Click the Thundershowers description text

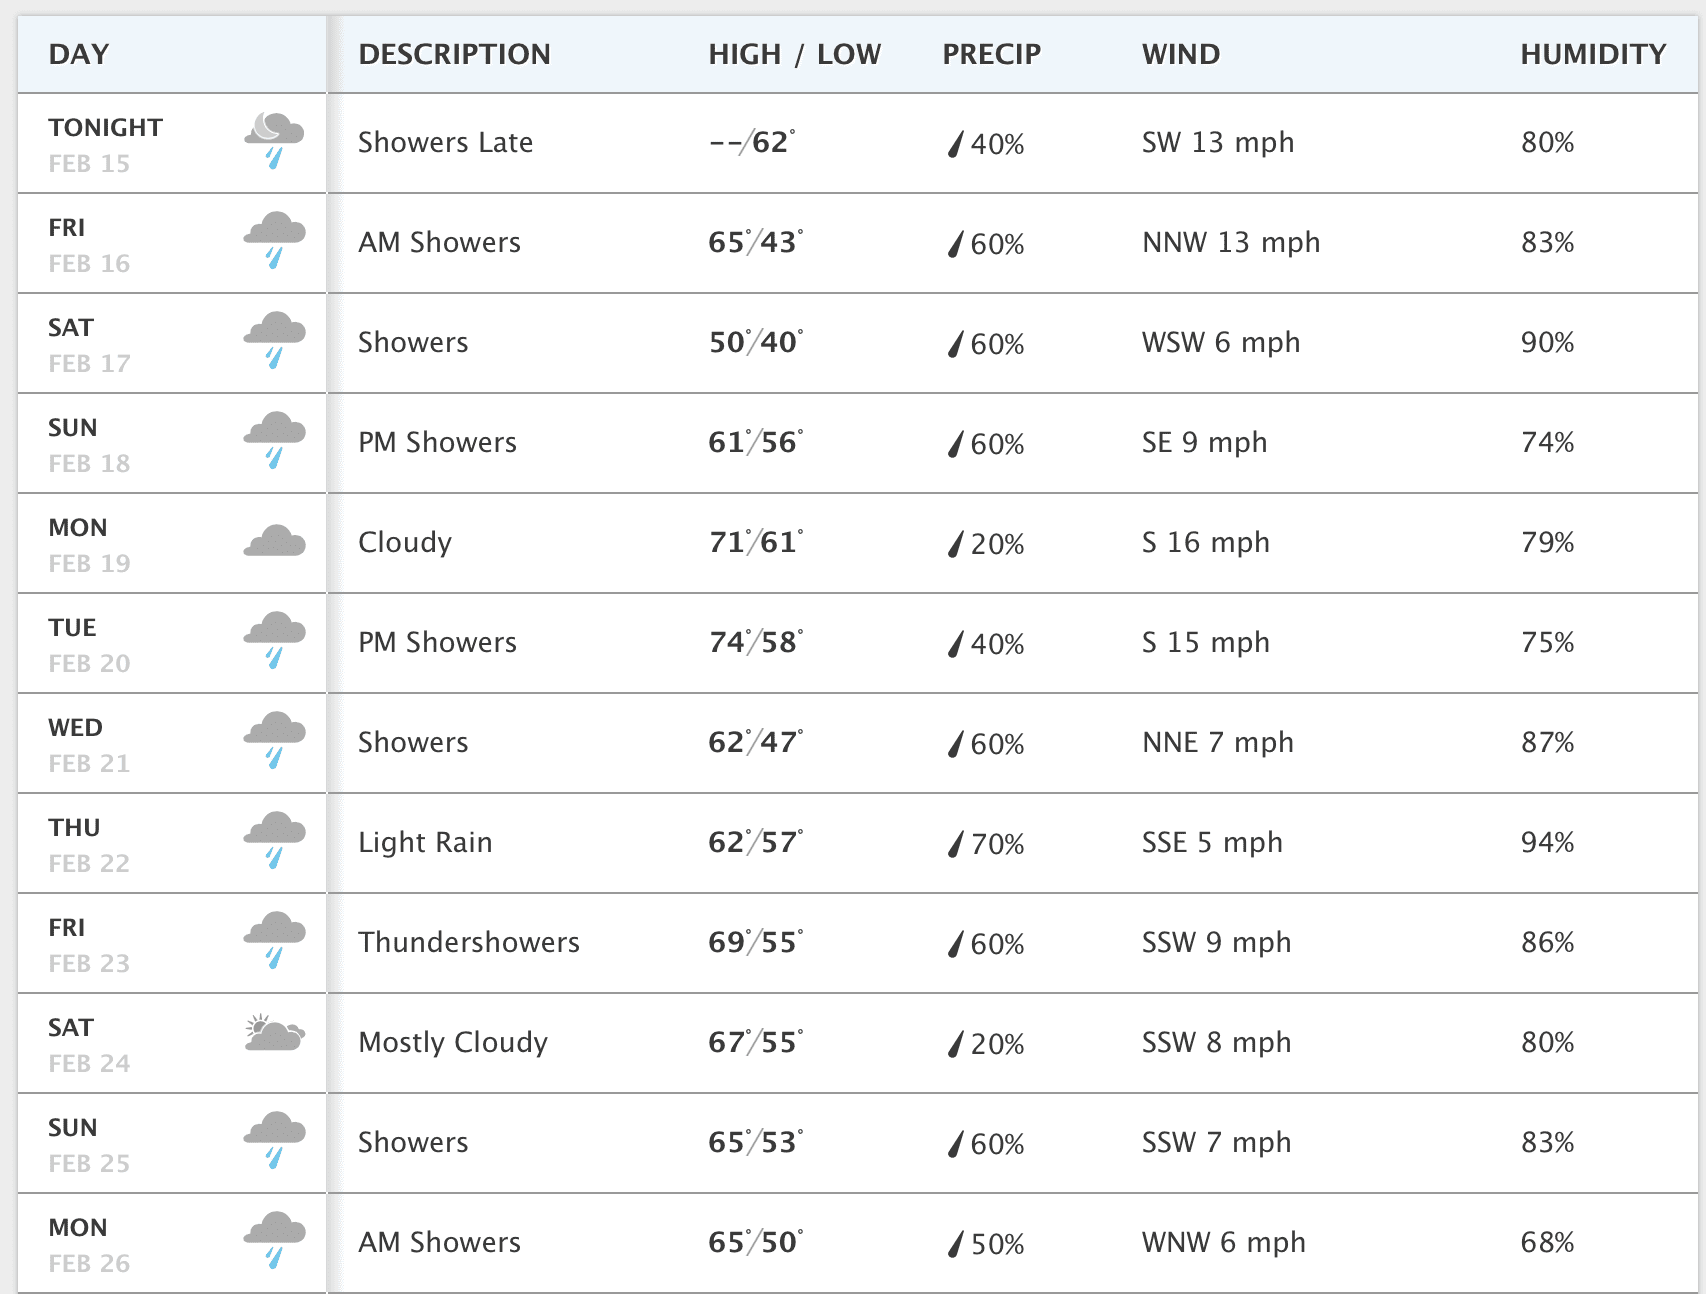469,942
